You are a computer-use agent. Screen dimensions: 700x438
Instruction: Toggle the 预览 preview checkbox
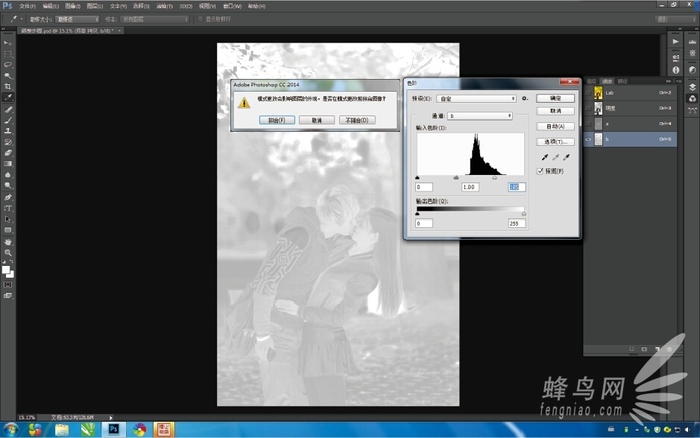(x=540, y=171)
